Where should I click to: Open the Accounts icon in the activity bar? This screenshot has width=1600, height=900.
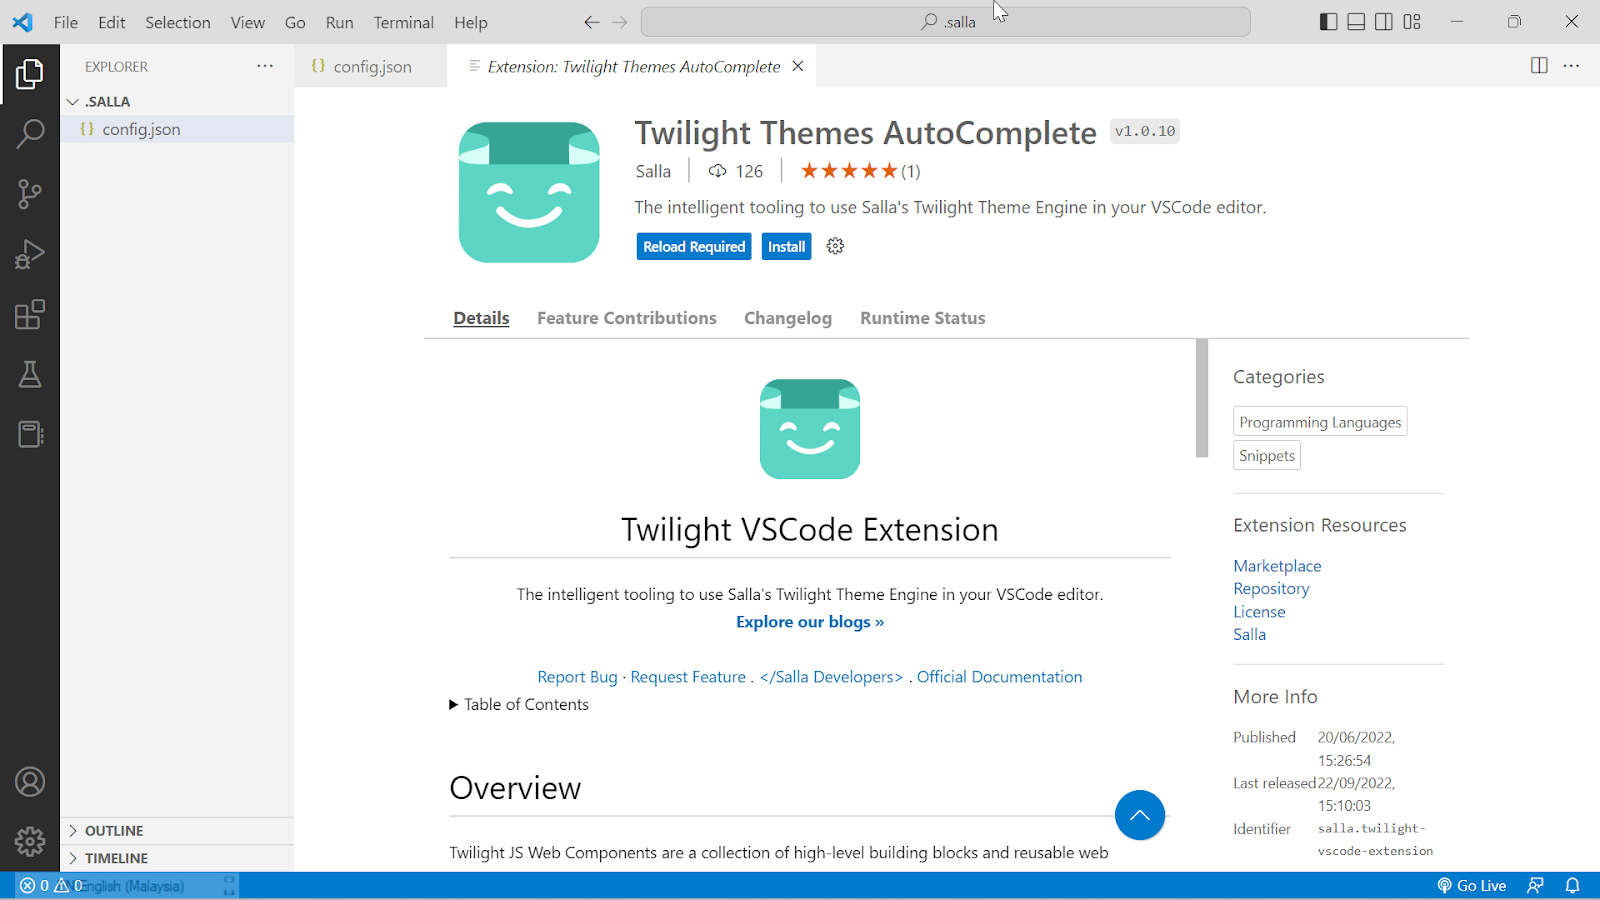30,781
